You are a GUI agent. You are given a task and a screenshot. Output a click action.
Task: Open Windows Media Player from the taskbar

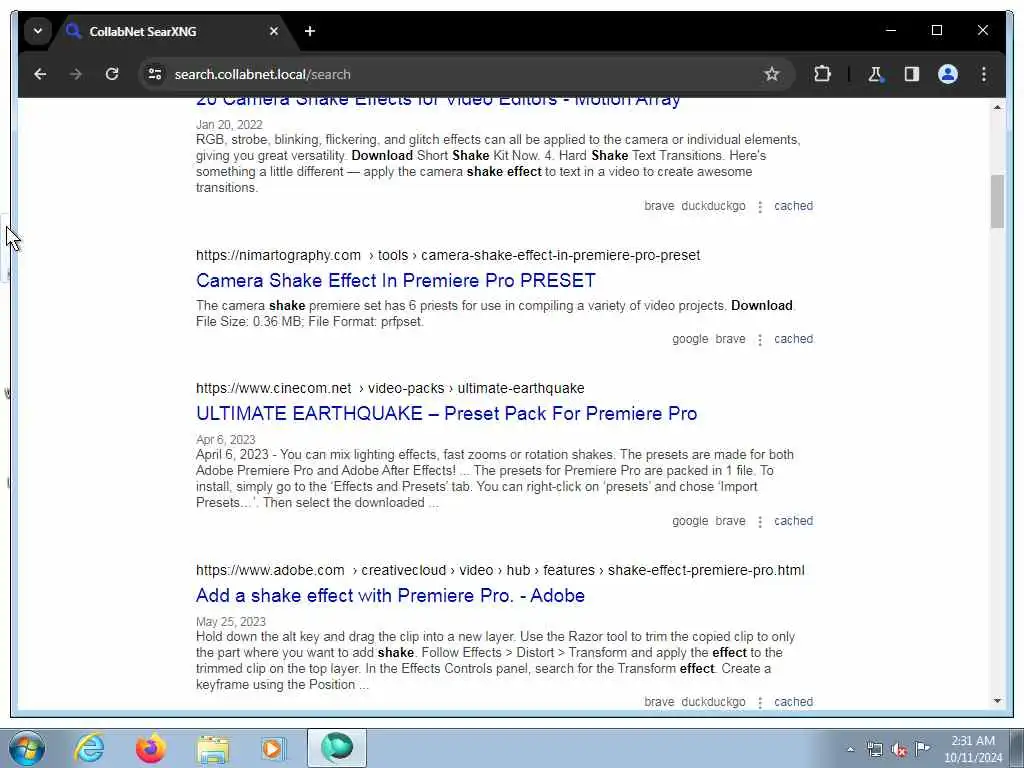click(272, 748)
